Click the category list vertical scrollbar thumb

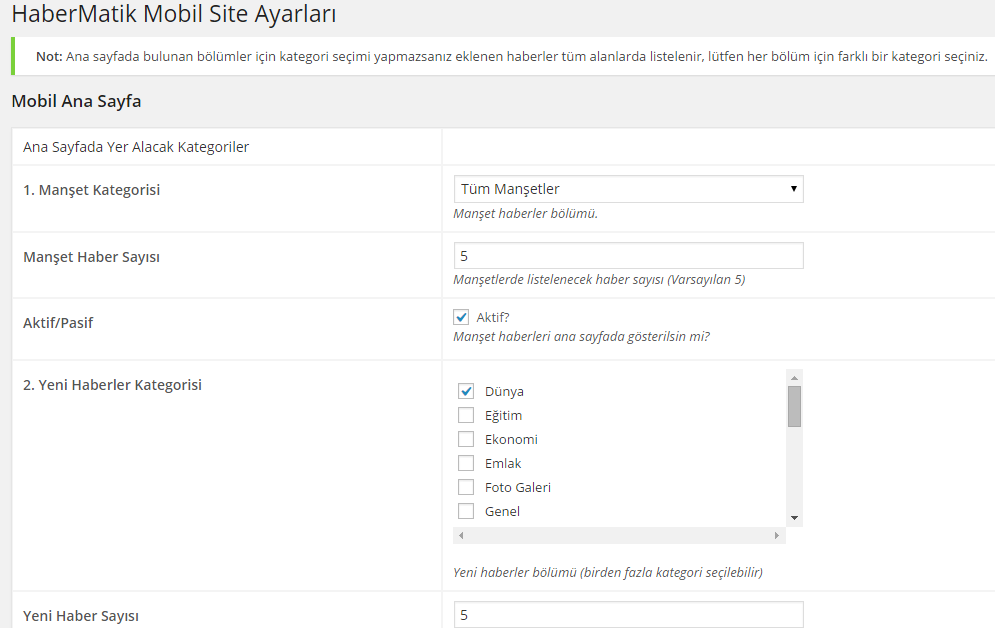794,407
